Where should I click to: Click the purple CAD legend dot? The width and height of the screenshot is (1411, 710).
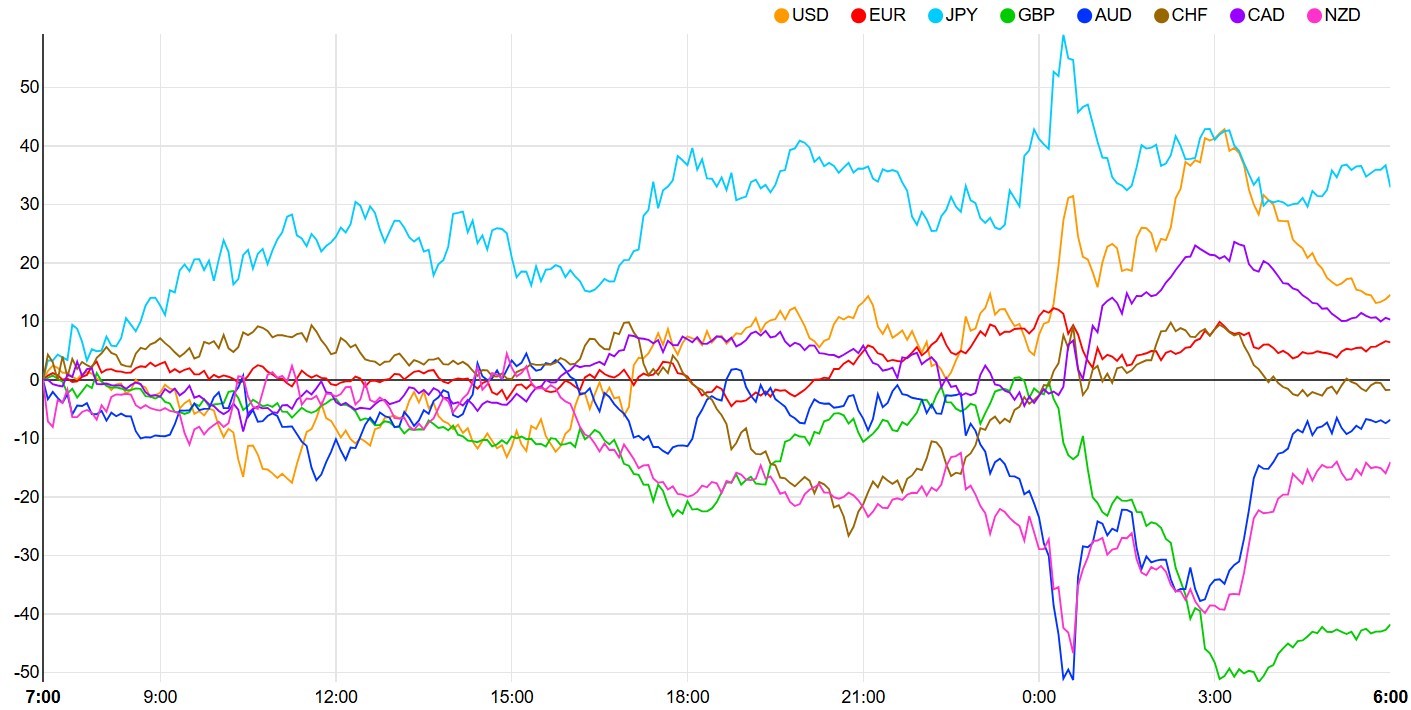1236,15
